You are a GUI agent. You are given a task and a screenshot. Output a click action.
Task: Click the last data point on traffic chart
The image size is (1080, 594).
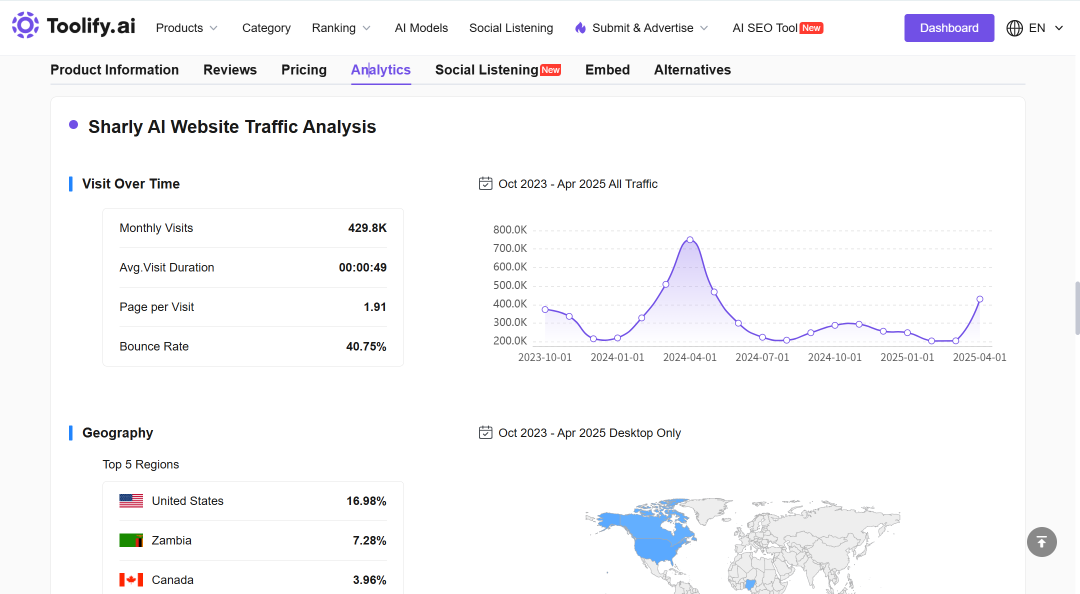979,299
